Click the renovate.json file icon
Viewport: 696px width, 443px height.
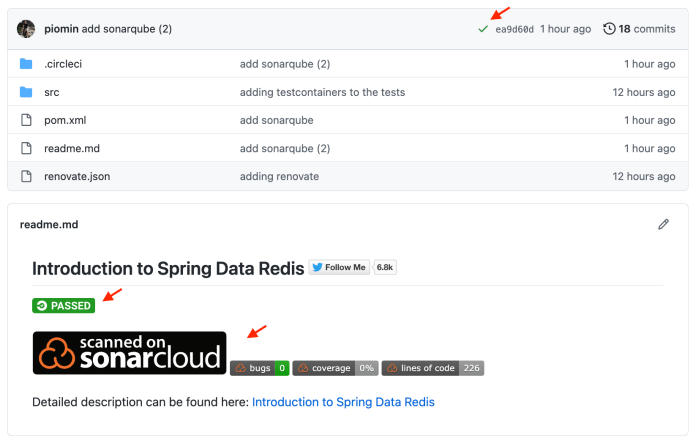[x=27, y=176]
